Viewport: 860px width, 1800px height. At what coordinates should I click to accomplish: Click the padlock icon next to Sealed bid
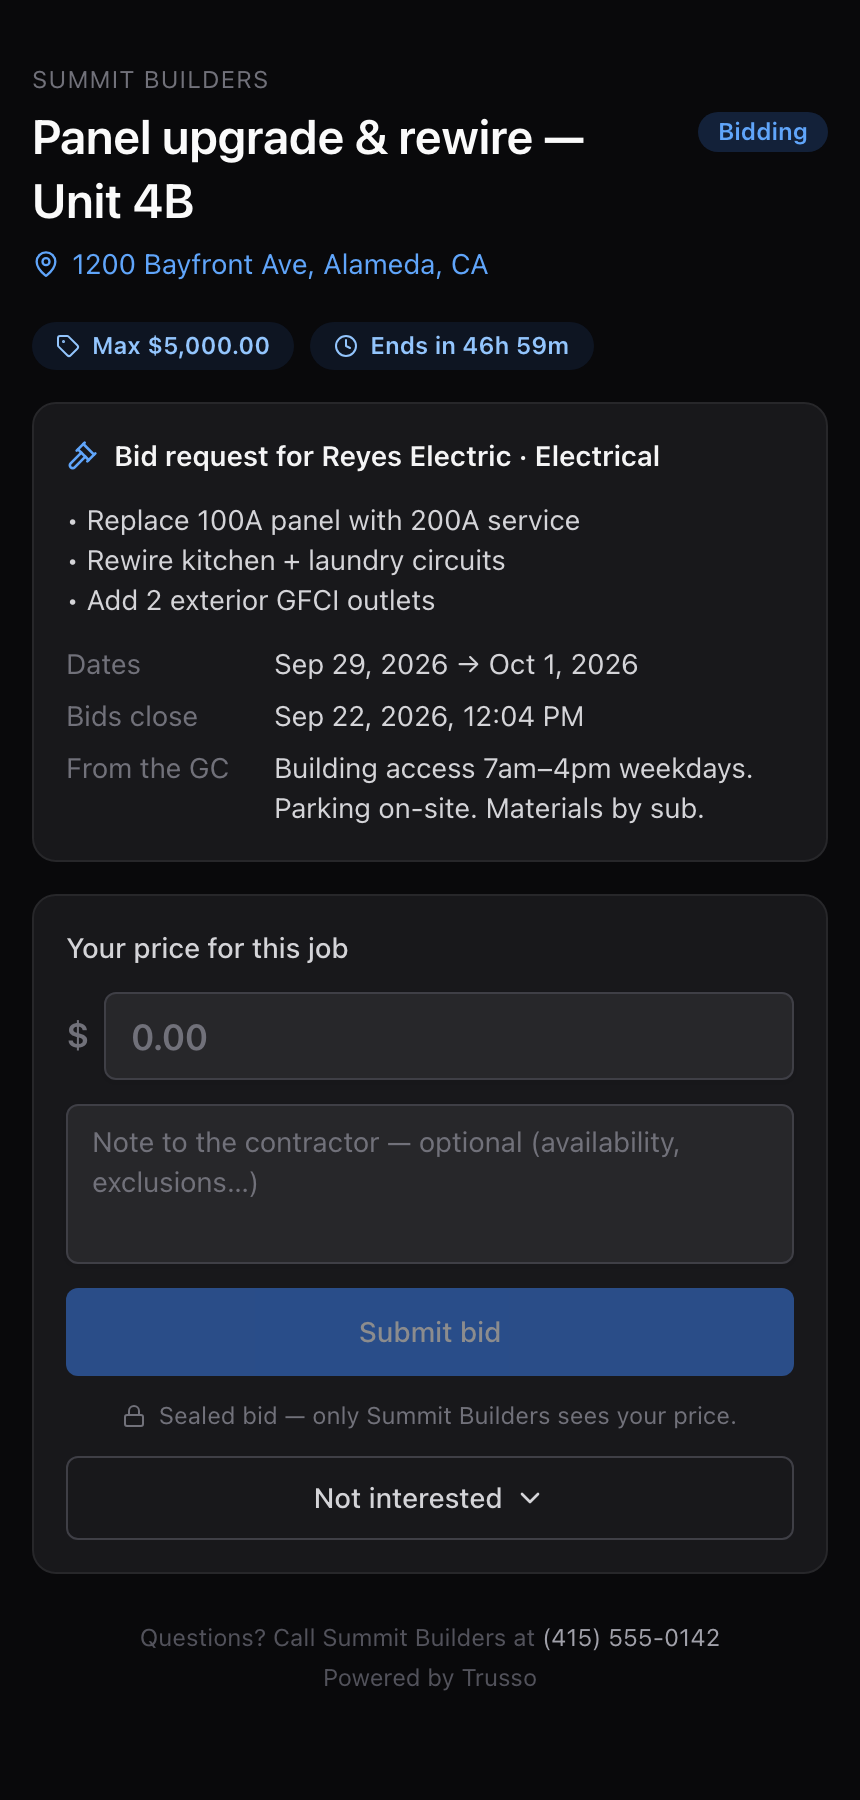[x=134, y=1416]
